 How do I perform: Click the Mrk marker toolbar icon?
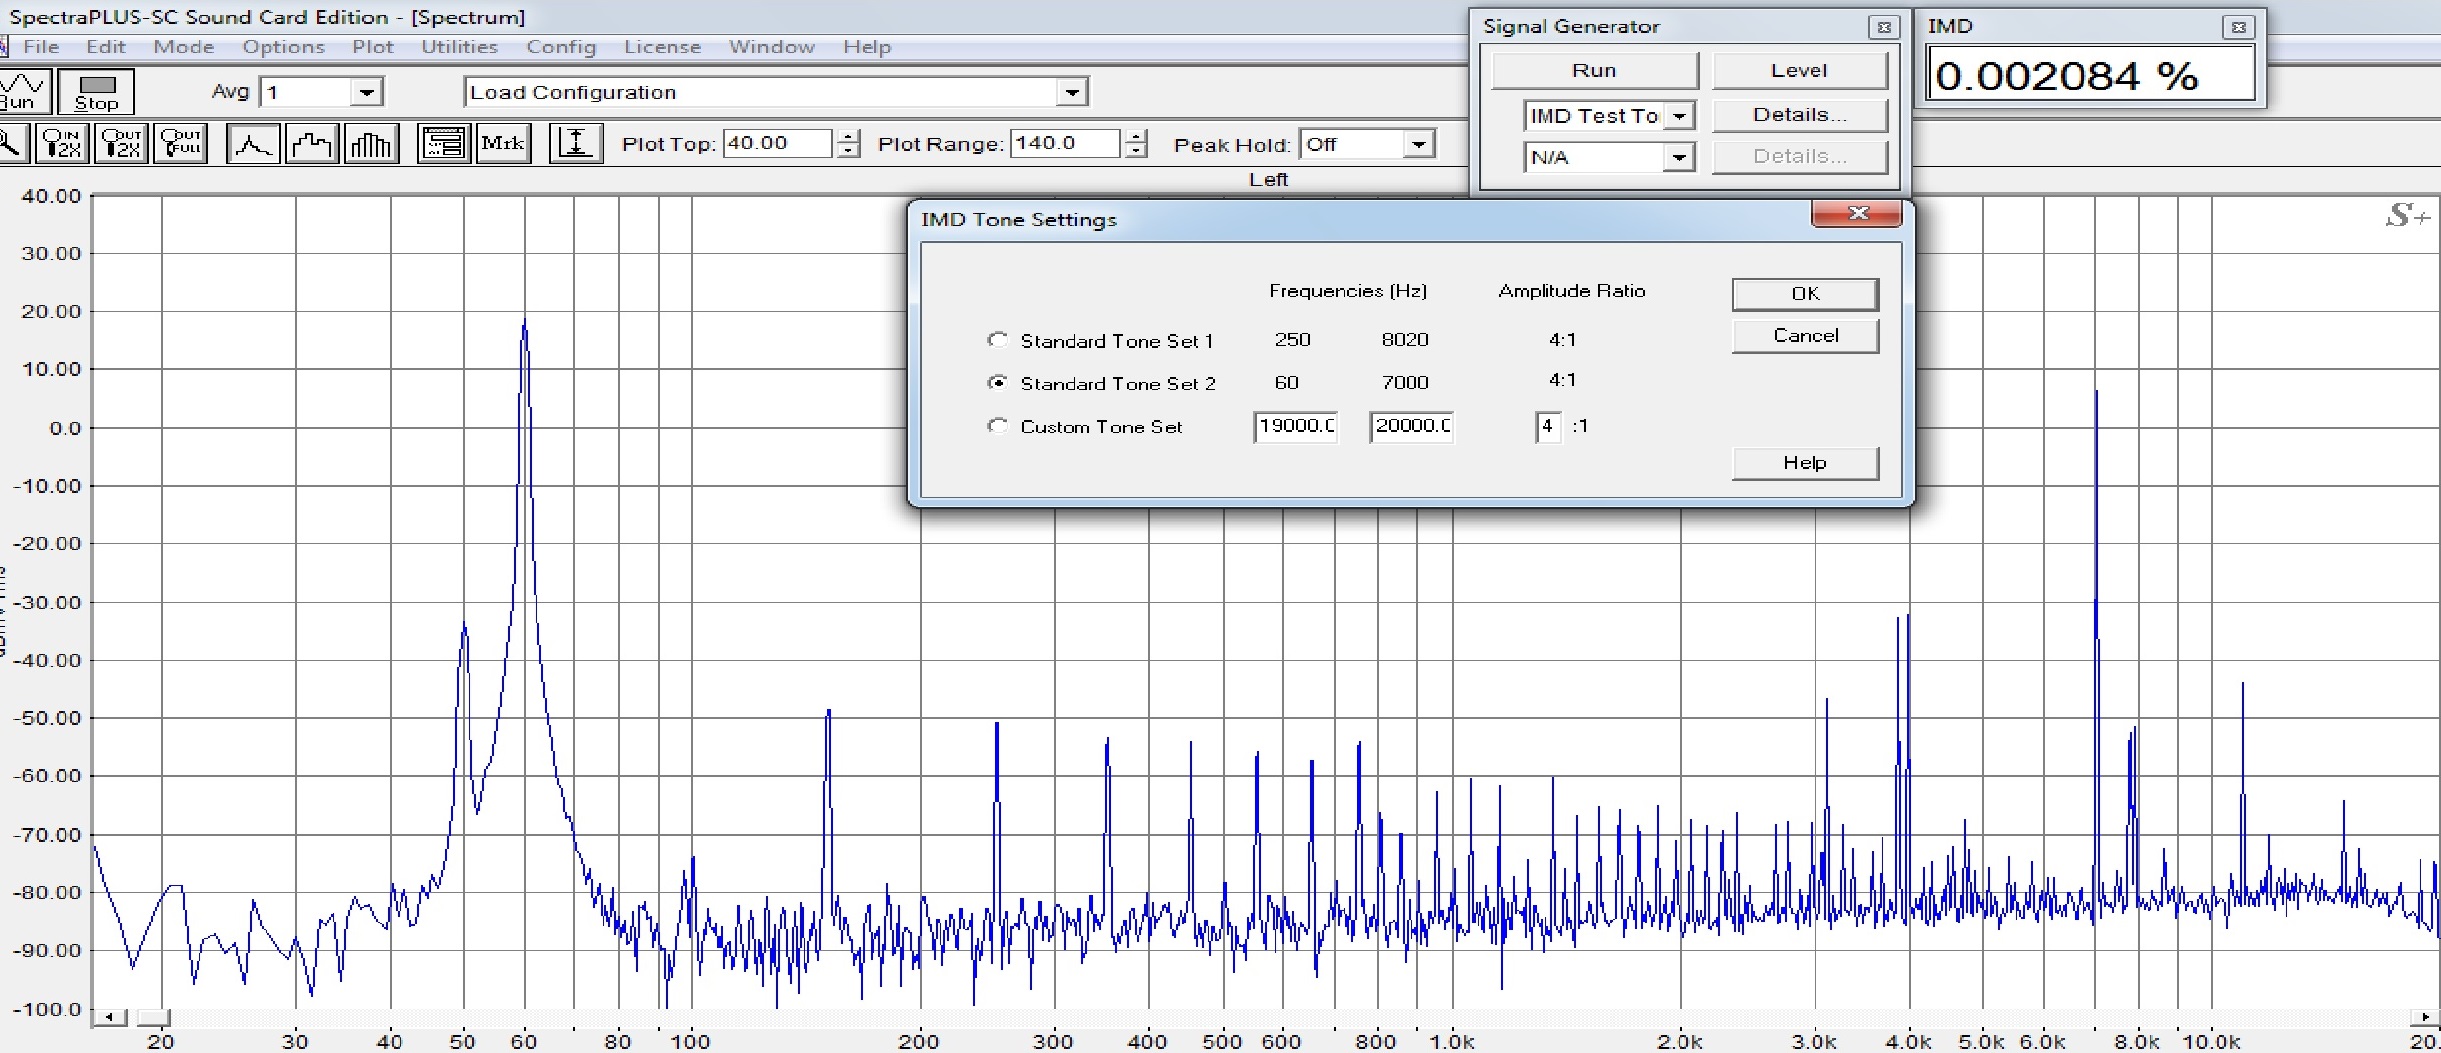click(502, 144)
